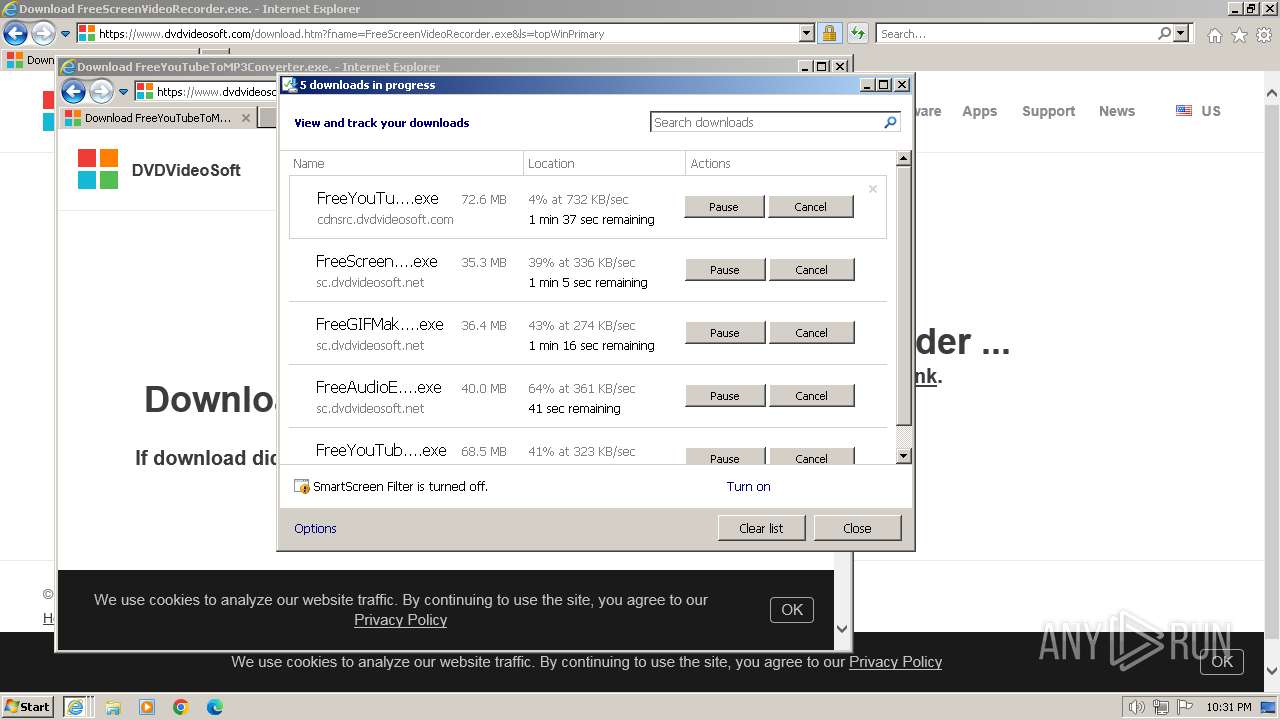The width and height of the screenshot is (1280, 720).
Task: Click SmartScreen shield warning icon
Action: point(302,487)
